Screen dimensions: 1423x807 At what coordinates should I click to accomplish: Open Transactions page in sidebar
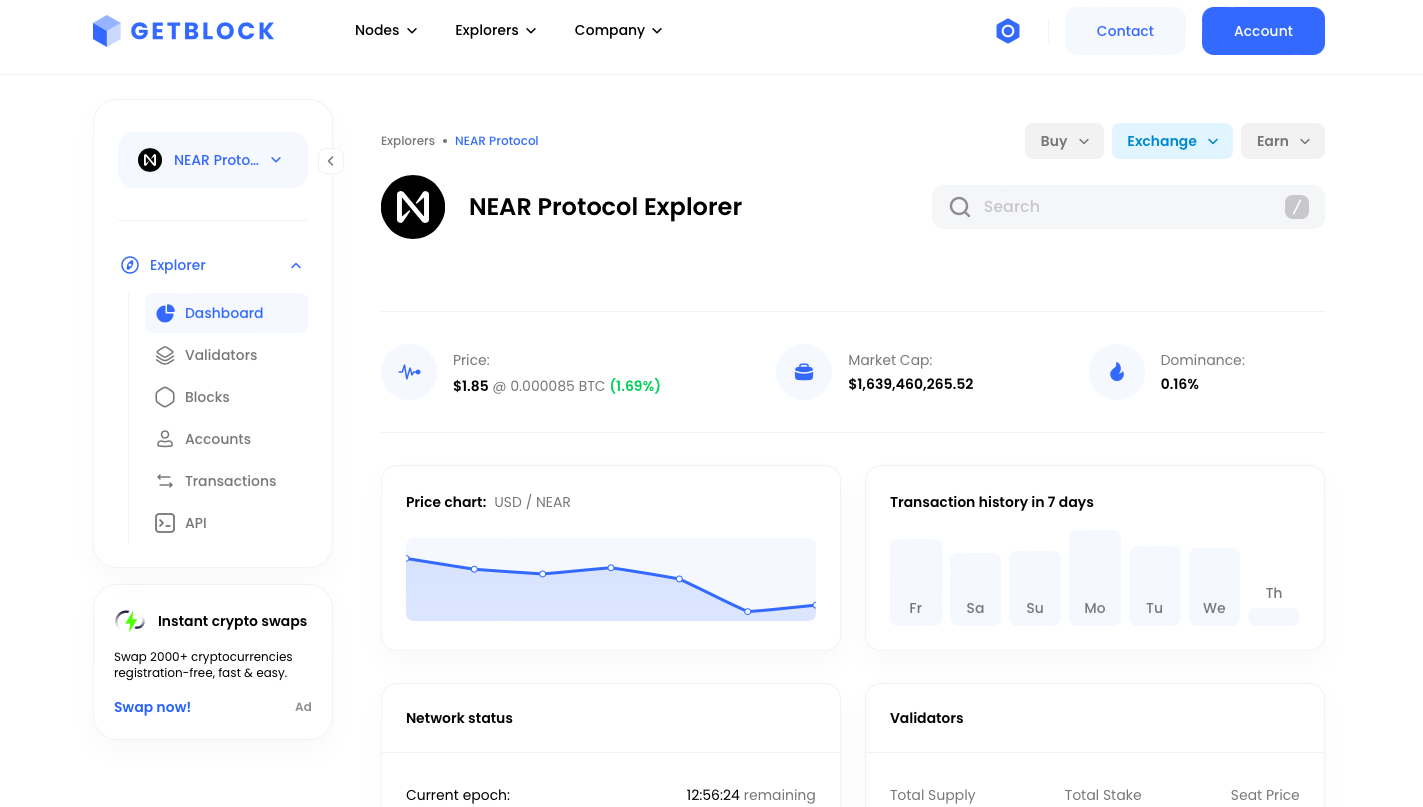click(226, 481)
